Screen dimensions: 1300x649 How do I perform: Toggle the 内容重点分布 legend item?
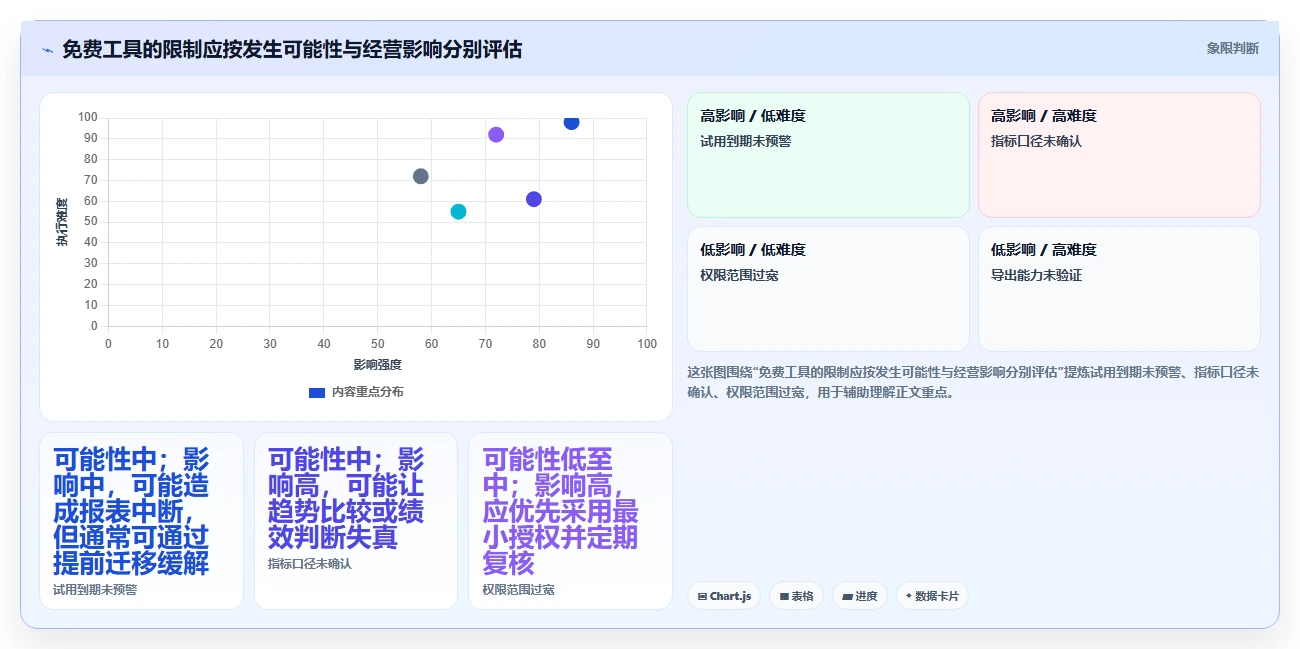tap(356, 392)
